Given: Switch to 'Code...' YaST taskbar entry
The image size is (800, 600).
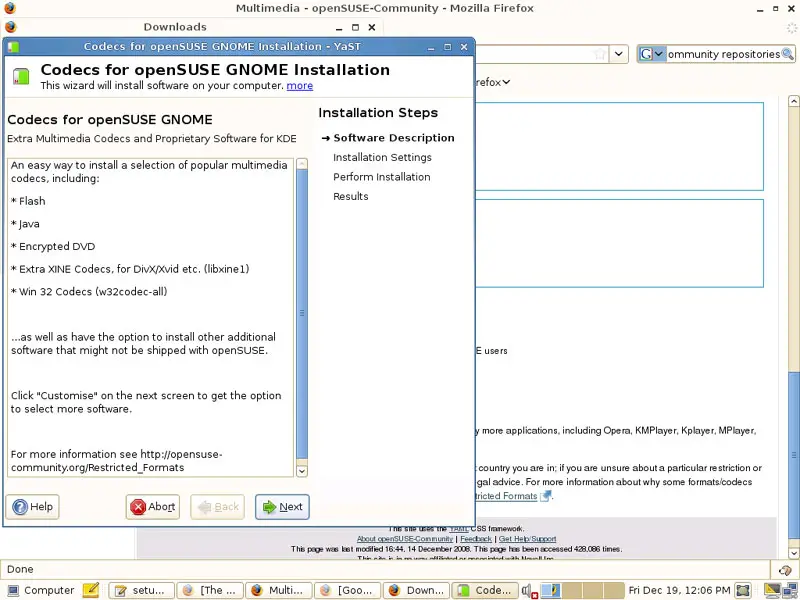Looking at the screenshot, I should click(x=485, y=590).
